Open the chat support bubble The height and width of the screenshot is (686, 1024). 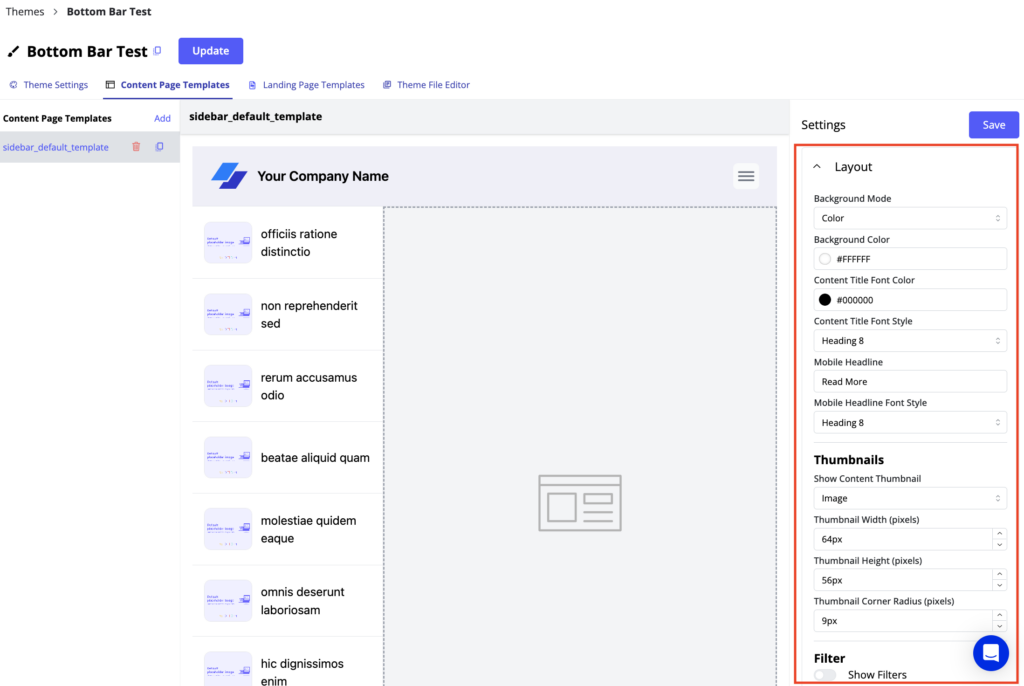[x=990, y=655]
